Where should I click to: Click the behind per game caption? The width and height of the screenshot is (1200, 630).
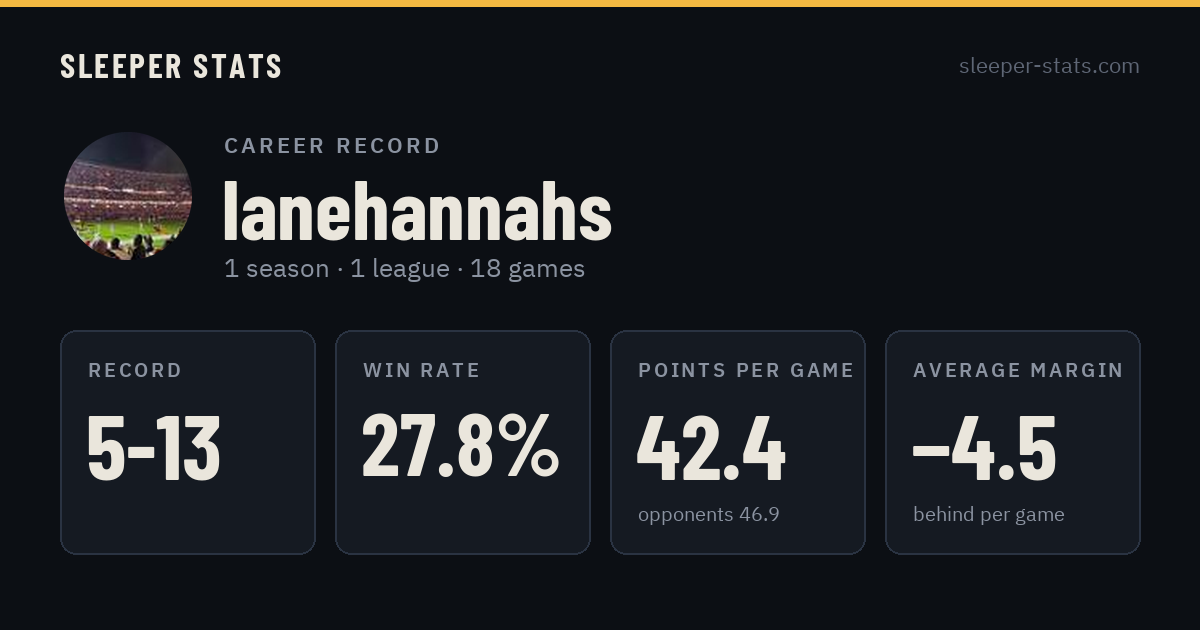coord(989,515)
